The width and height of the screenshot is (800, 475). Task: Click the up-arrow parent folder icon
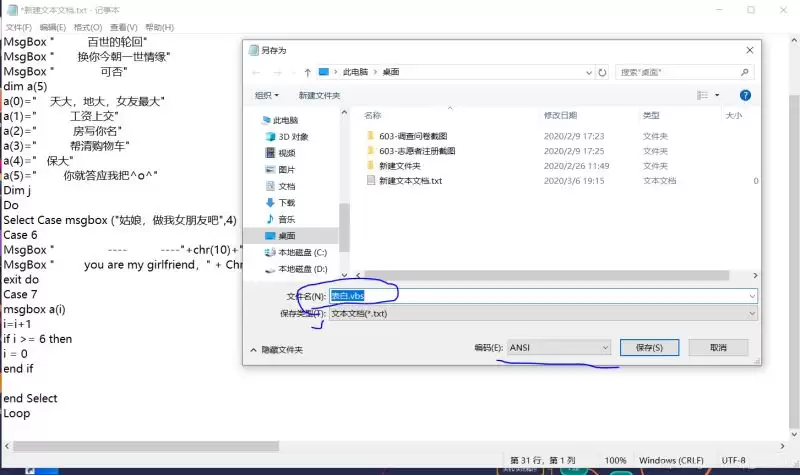point(307,72)
